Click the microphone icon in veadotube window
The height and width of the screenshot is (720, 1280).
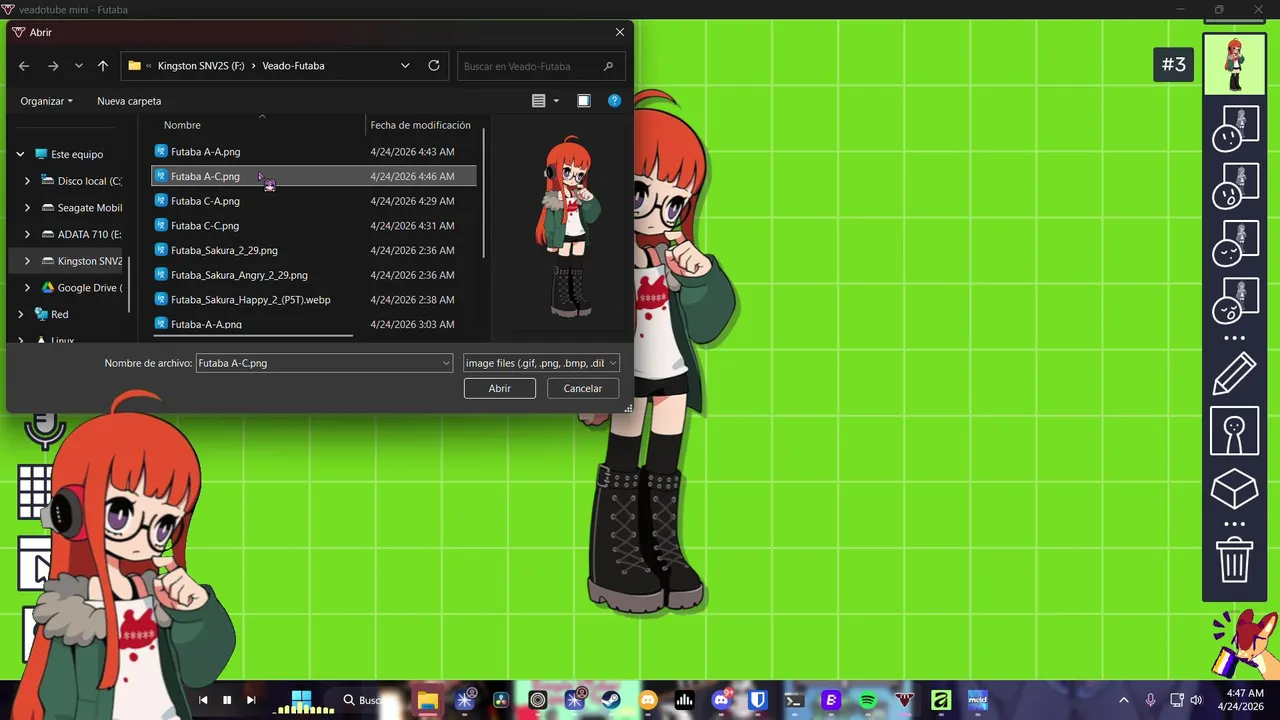coord(43,430)
